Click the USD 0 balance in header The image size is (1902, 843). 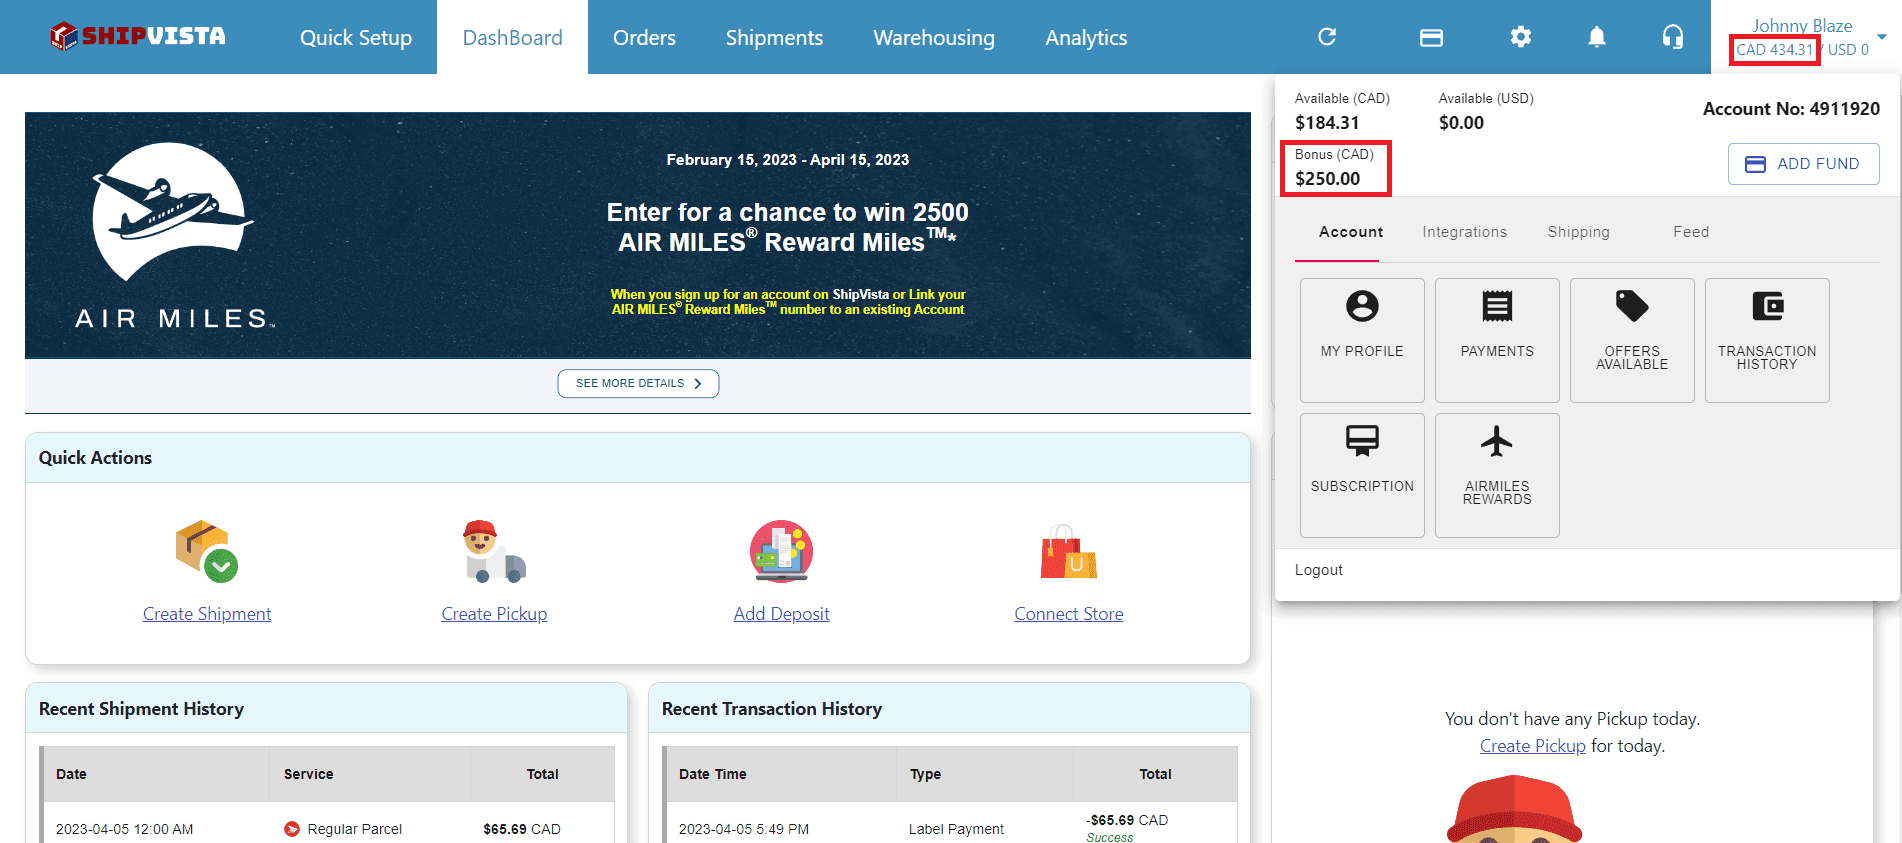1848,50
